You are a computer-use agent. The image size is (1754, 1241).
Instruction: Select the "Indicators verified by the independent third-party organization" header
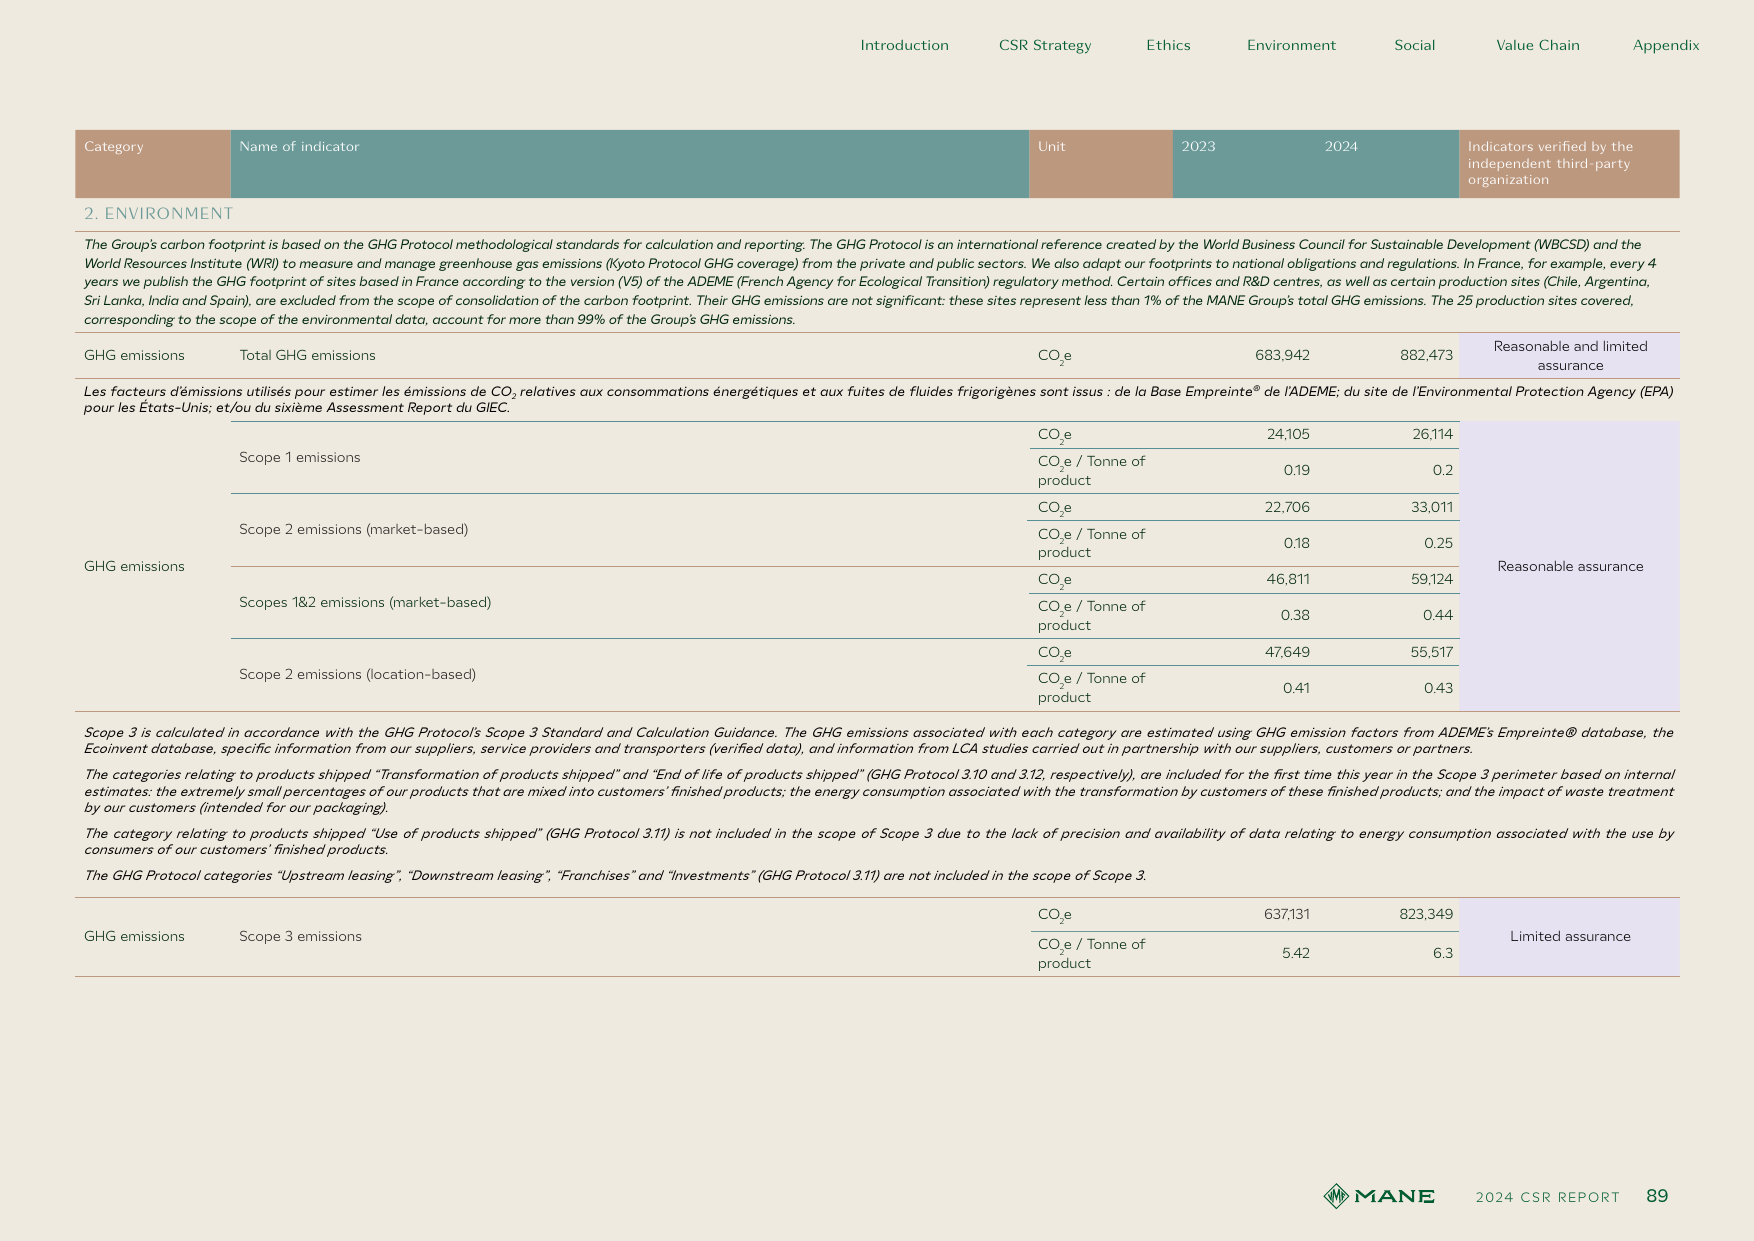[x=1569, y=164]
